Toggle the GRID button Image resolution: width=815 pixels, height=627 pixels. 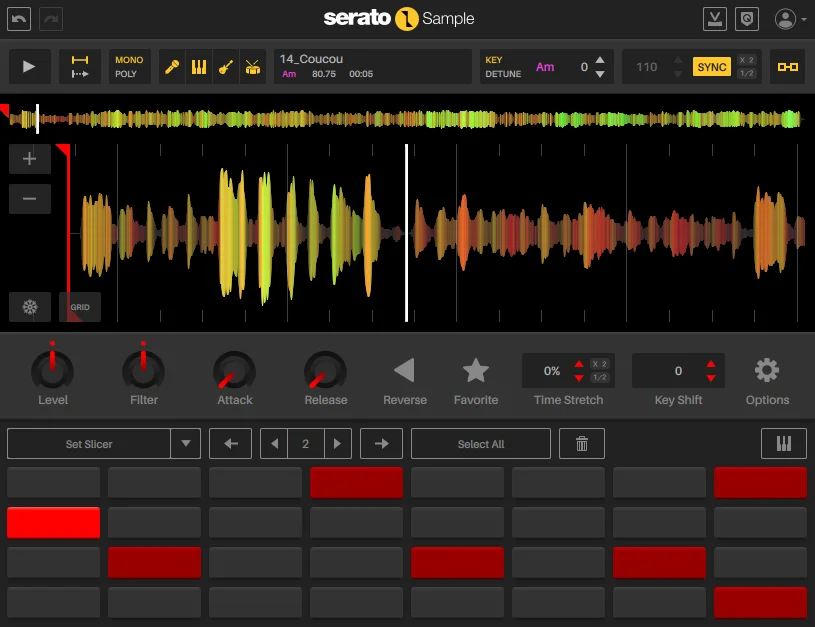80,307
